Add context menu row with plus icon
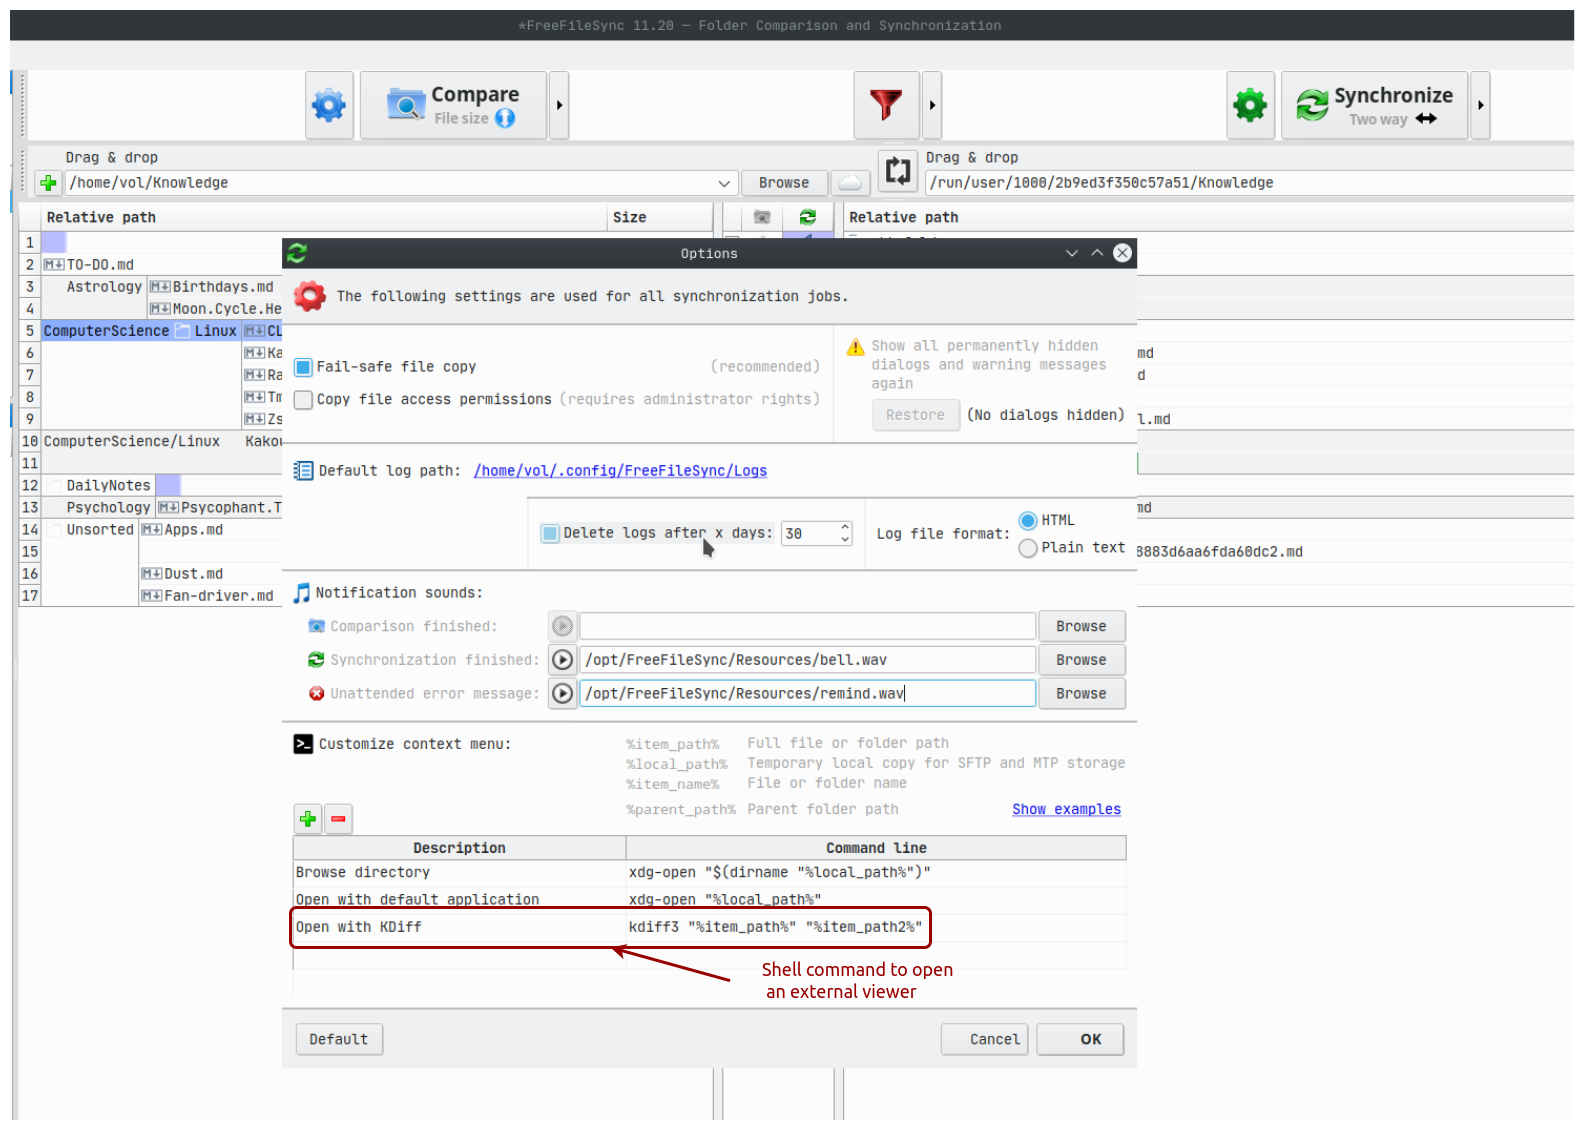The width and height of the screenshot is (1586, 1131). tap(308, 820)
